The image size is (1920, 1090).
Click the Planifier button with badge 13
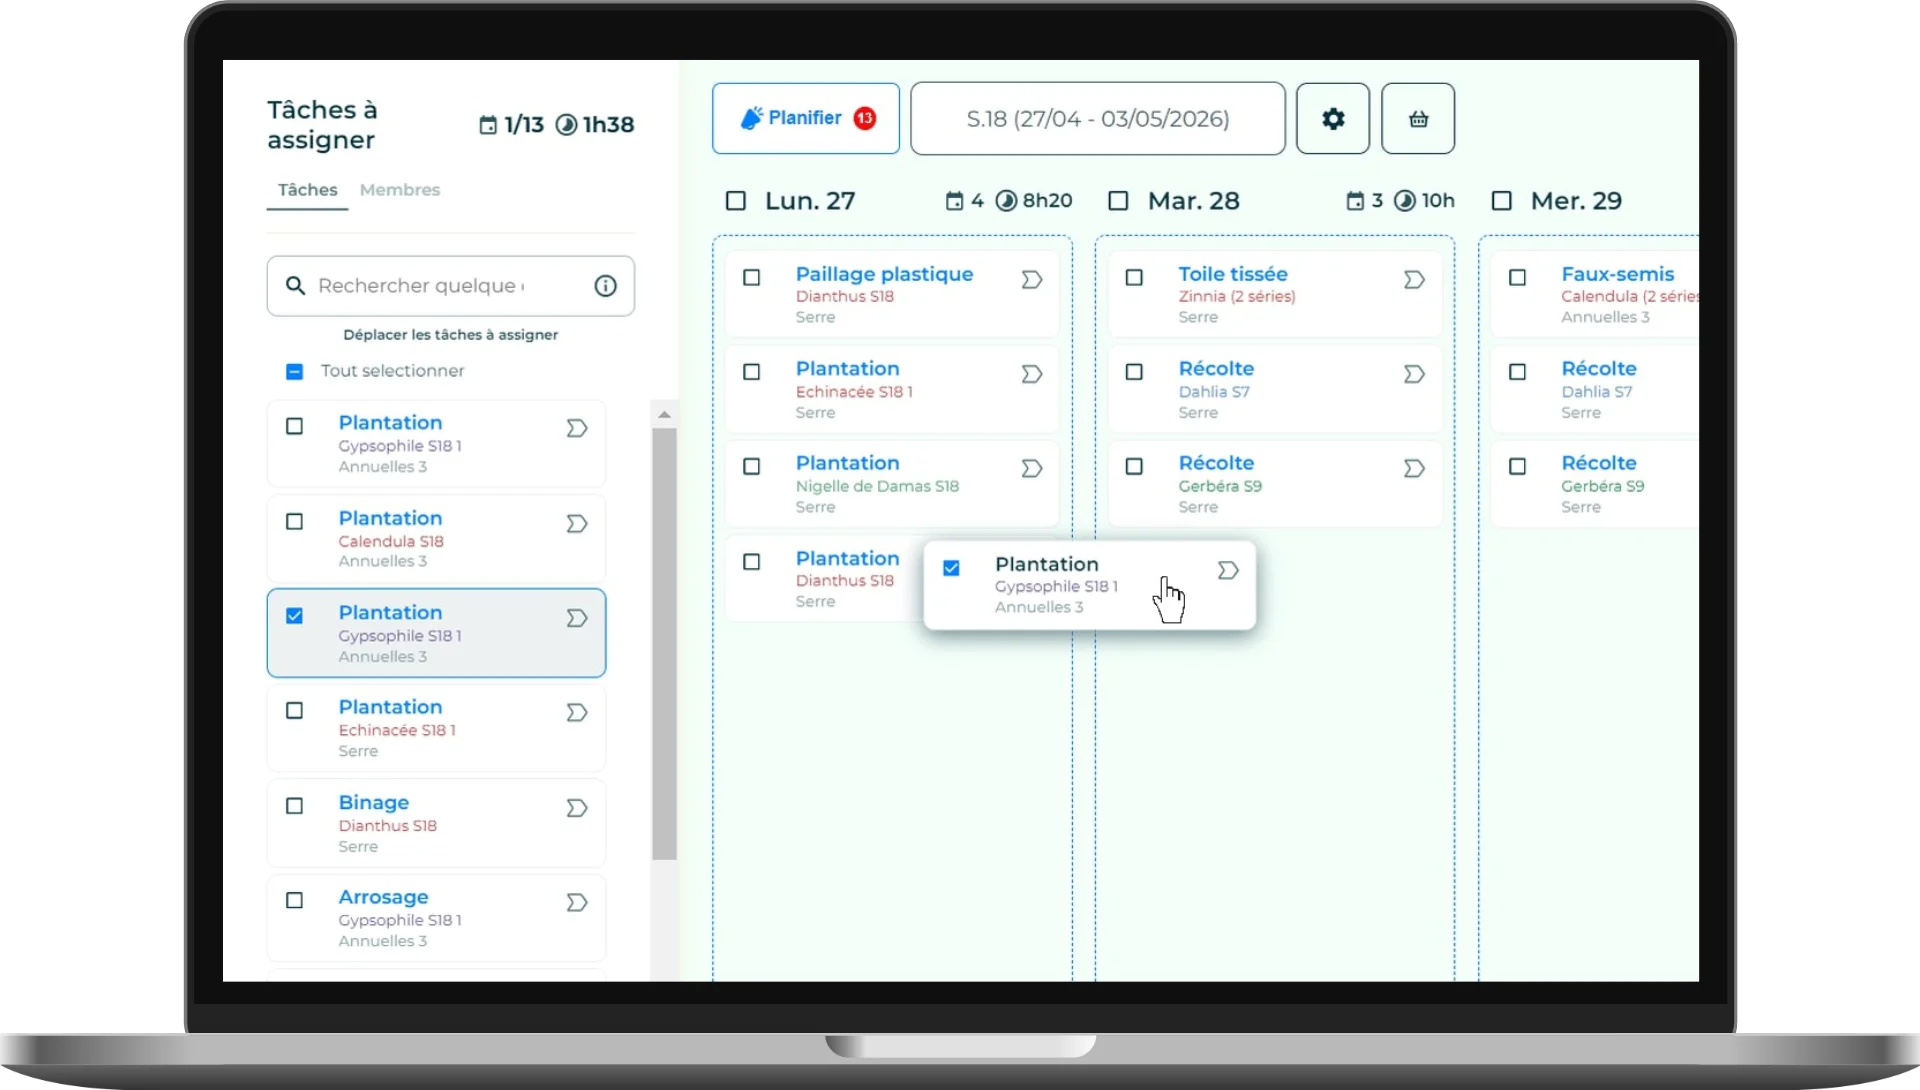click(806, 118)
